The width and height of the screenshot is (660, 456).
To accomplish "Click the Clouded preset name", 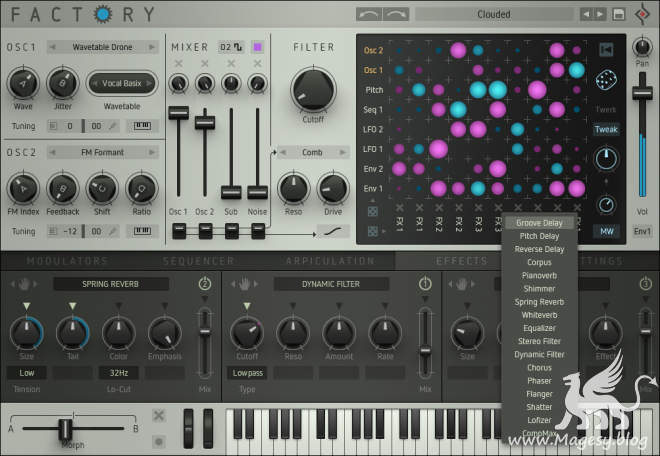I will point(494,14).
